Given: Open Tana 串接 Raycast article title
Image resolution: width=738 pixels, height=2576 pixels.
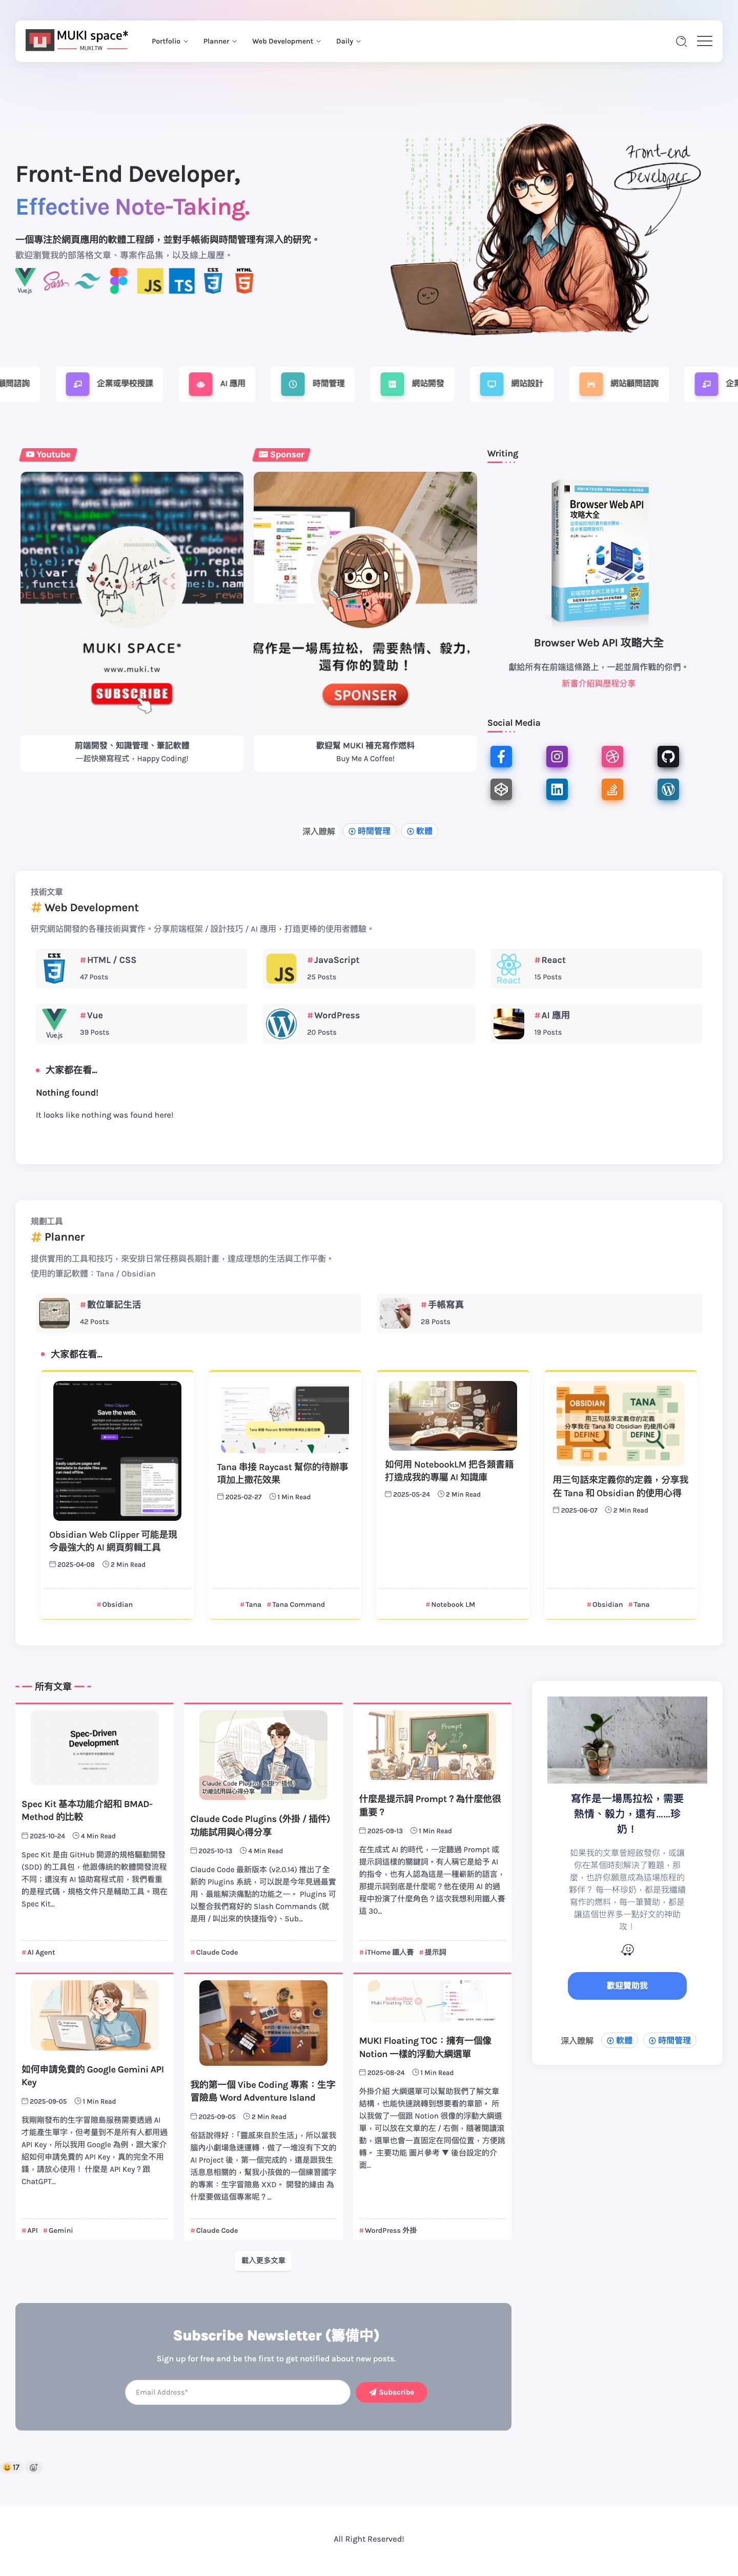Looking at the screenshot, I should 283,1473.
